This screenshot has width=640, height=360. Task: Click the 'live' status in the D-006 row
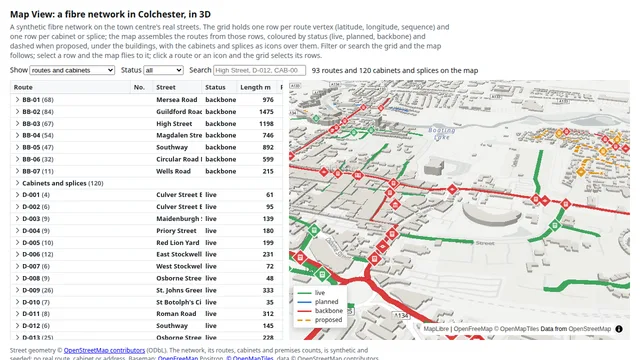pyautogui.click(x=211, y=254)
